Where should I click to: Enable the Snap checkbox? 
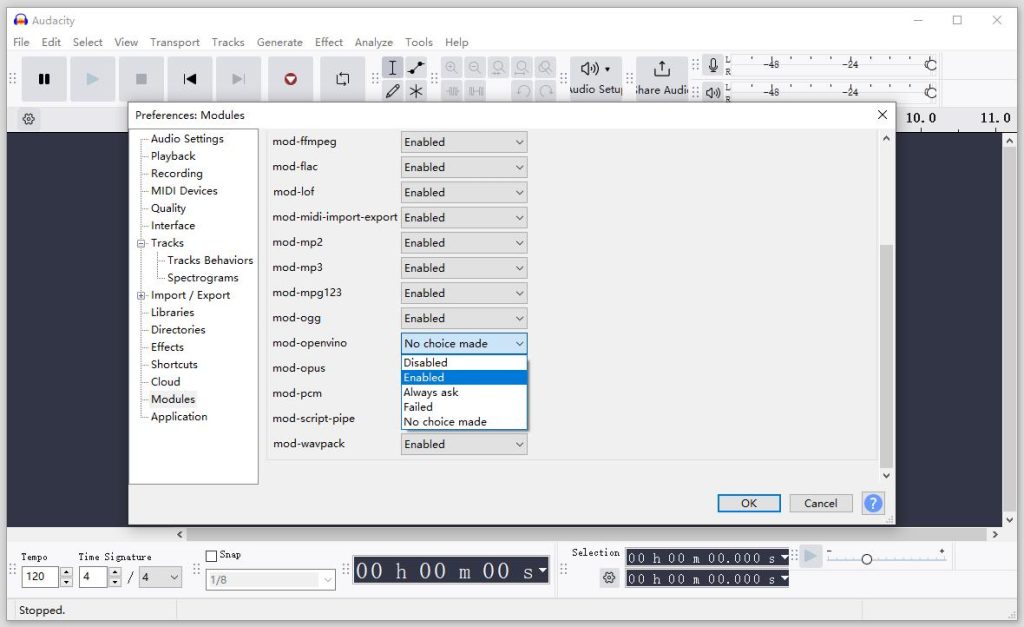coord(211,556)
